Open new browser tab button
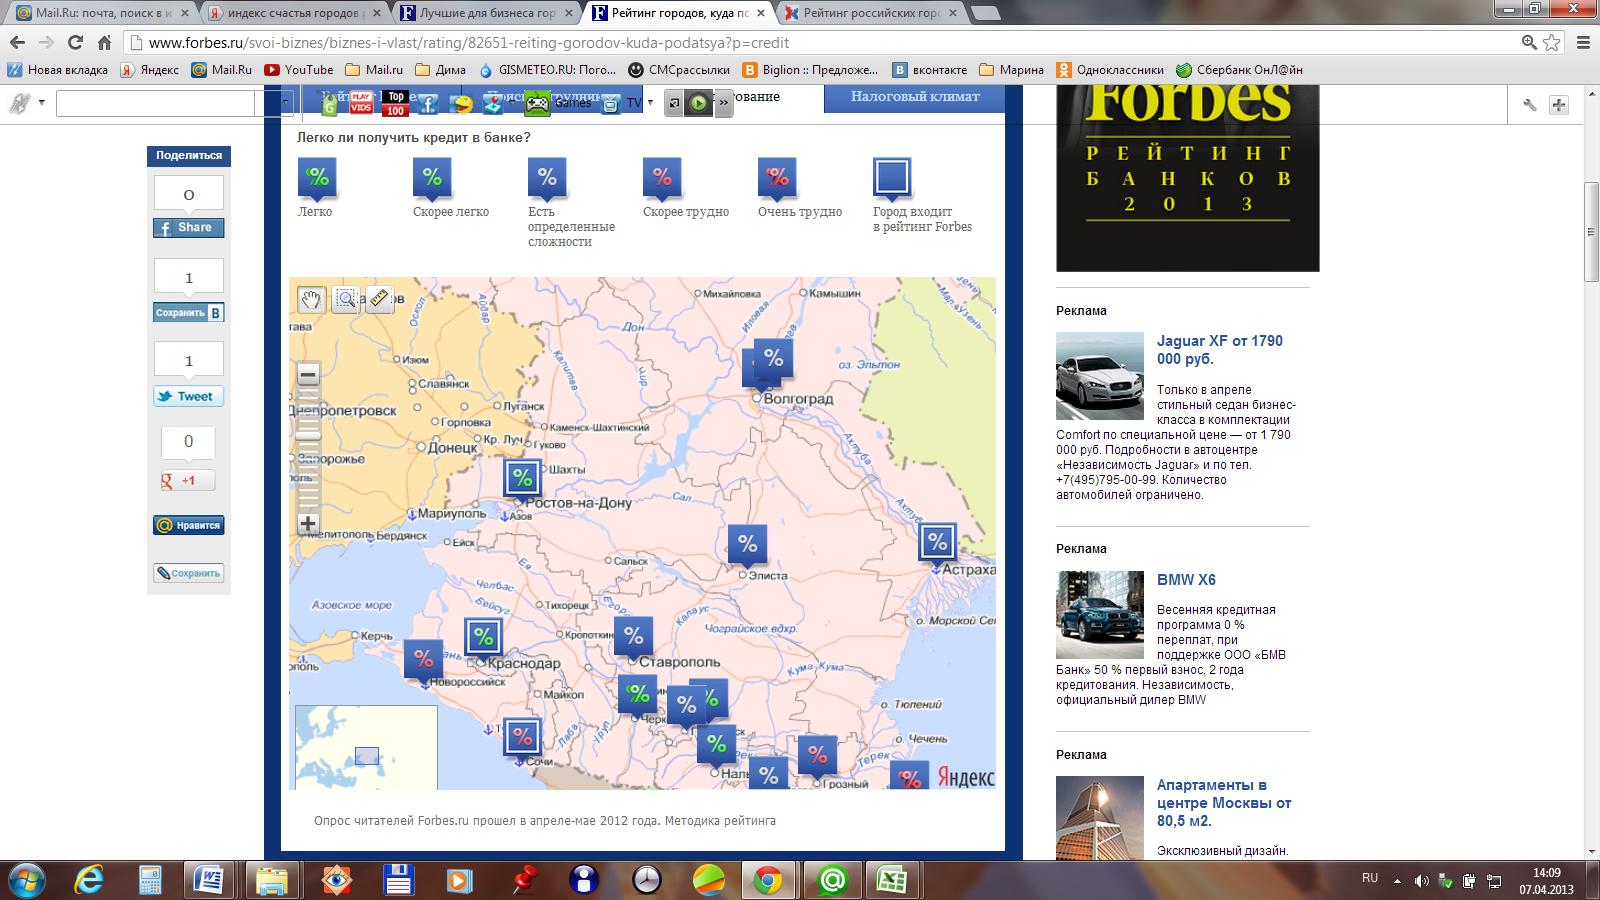This screenshot has height=900, width=1600. tap(985, 13)
